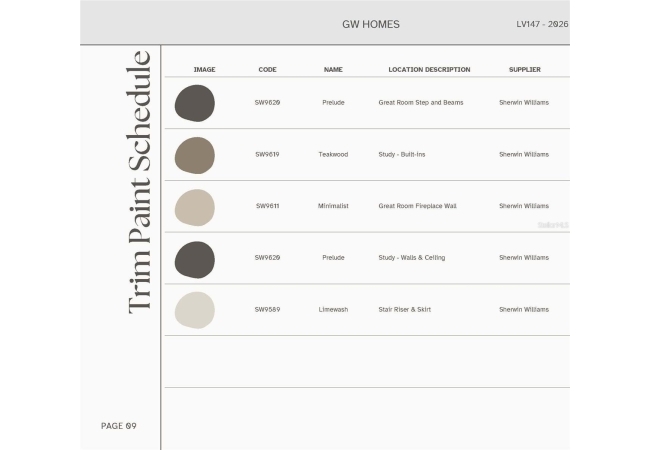Select the NAME column header
Viewport: 650px width, 450px height.
click(x=333, y=70)
